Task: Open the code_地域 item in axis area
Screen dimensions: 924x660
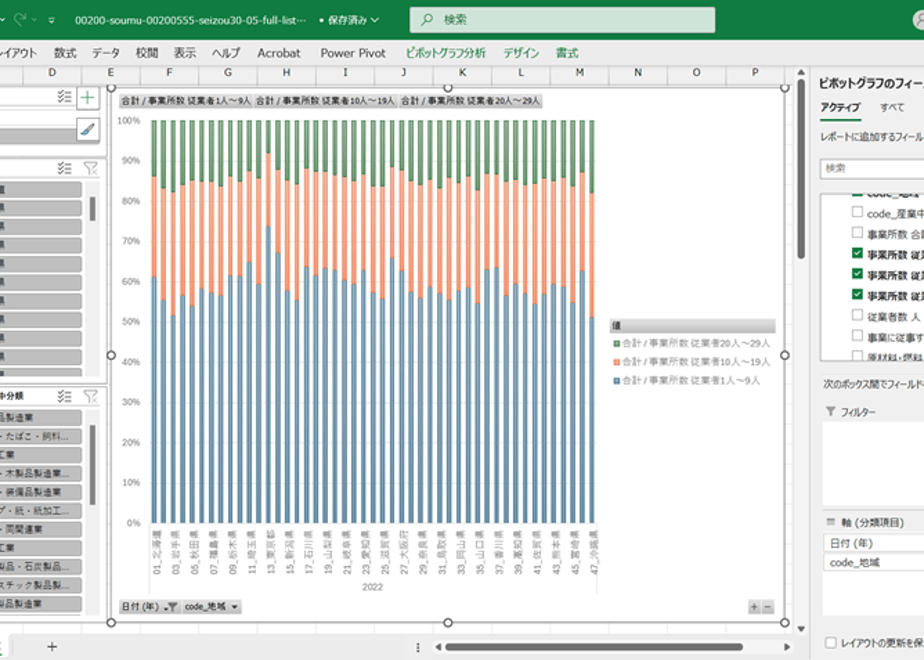Action: tap(873, 563)
